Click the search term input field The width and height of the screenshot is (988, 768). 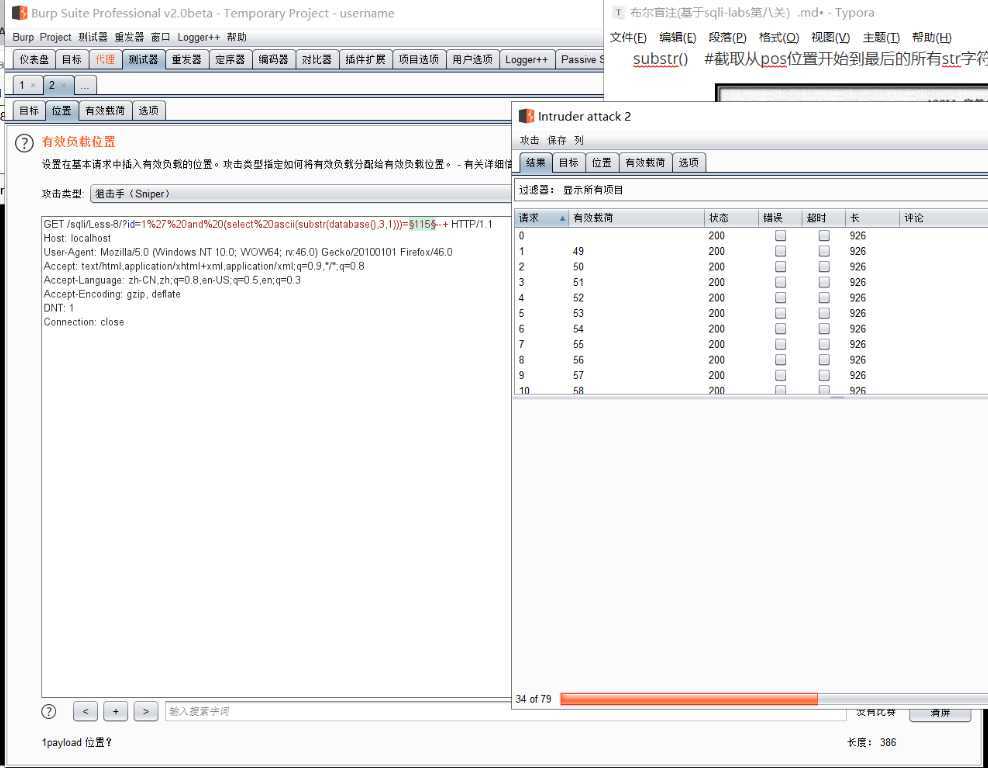coord(505,711)
